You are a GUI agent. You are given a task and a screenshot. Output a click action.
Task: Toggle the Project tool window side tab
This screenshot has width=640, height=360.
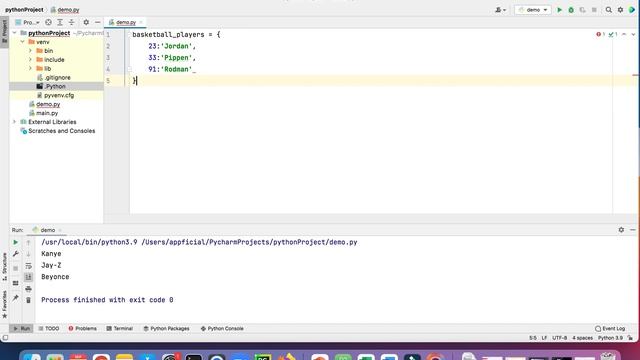pos(4,32)
